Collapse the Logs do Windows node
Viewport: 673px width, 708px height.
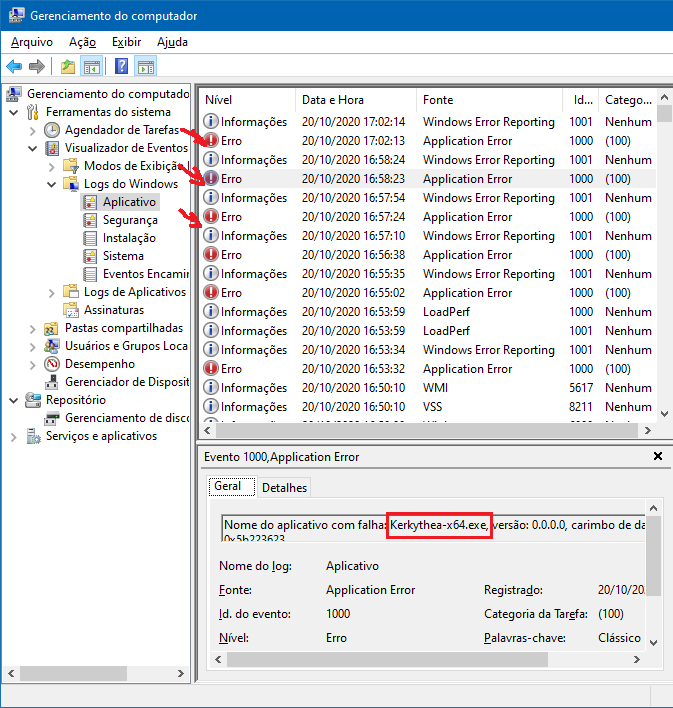tap(51, 184)
